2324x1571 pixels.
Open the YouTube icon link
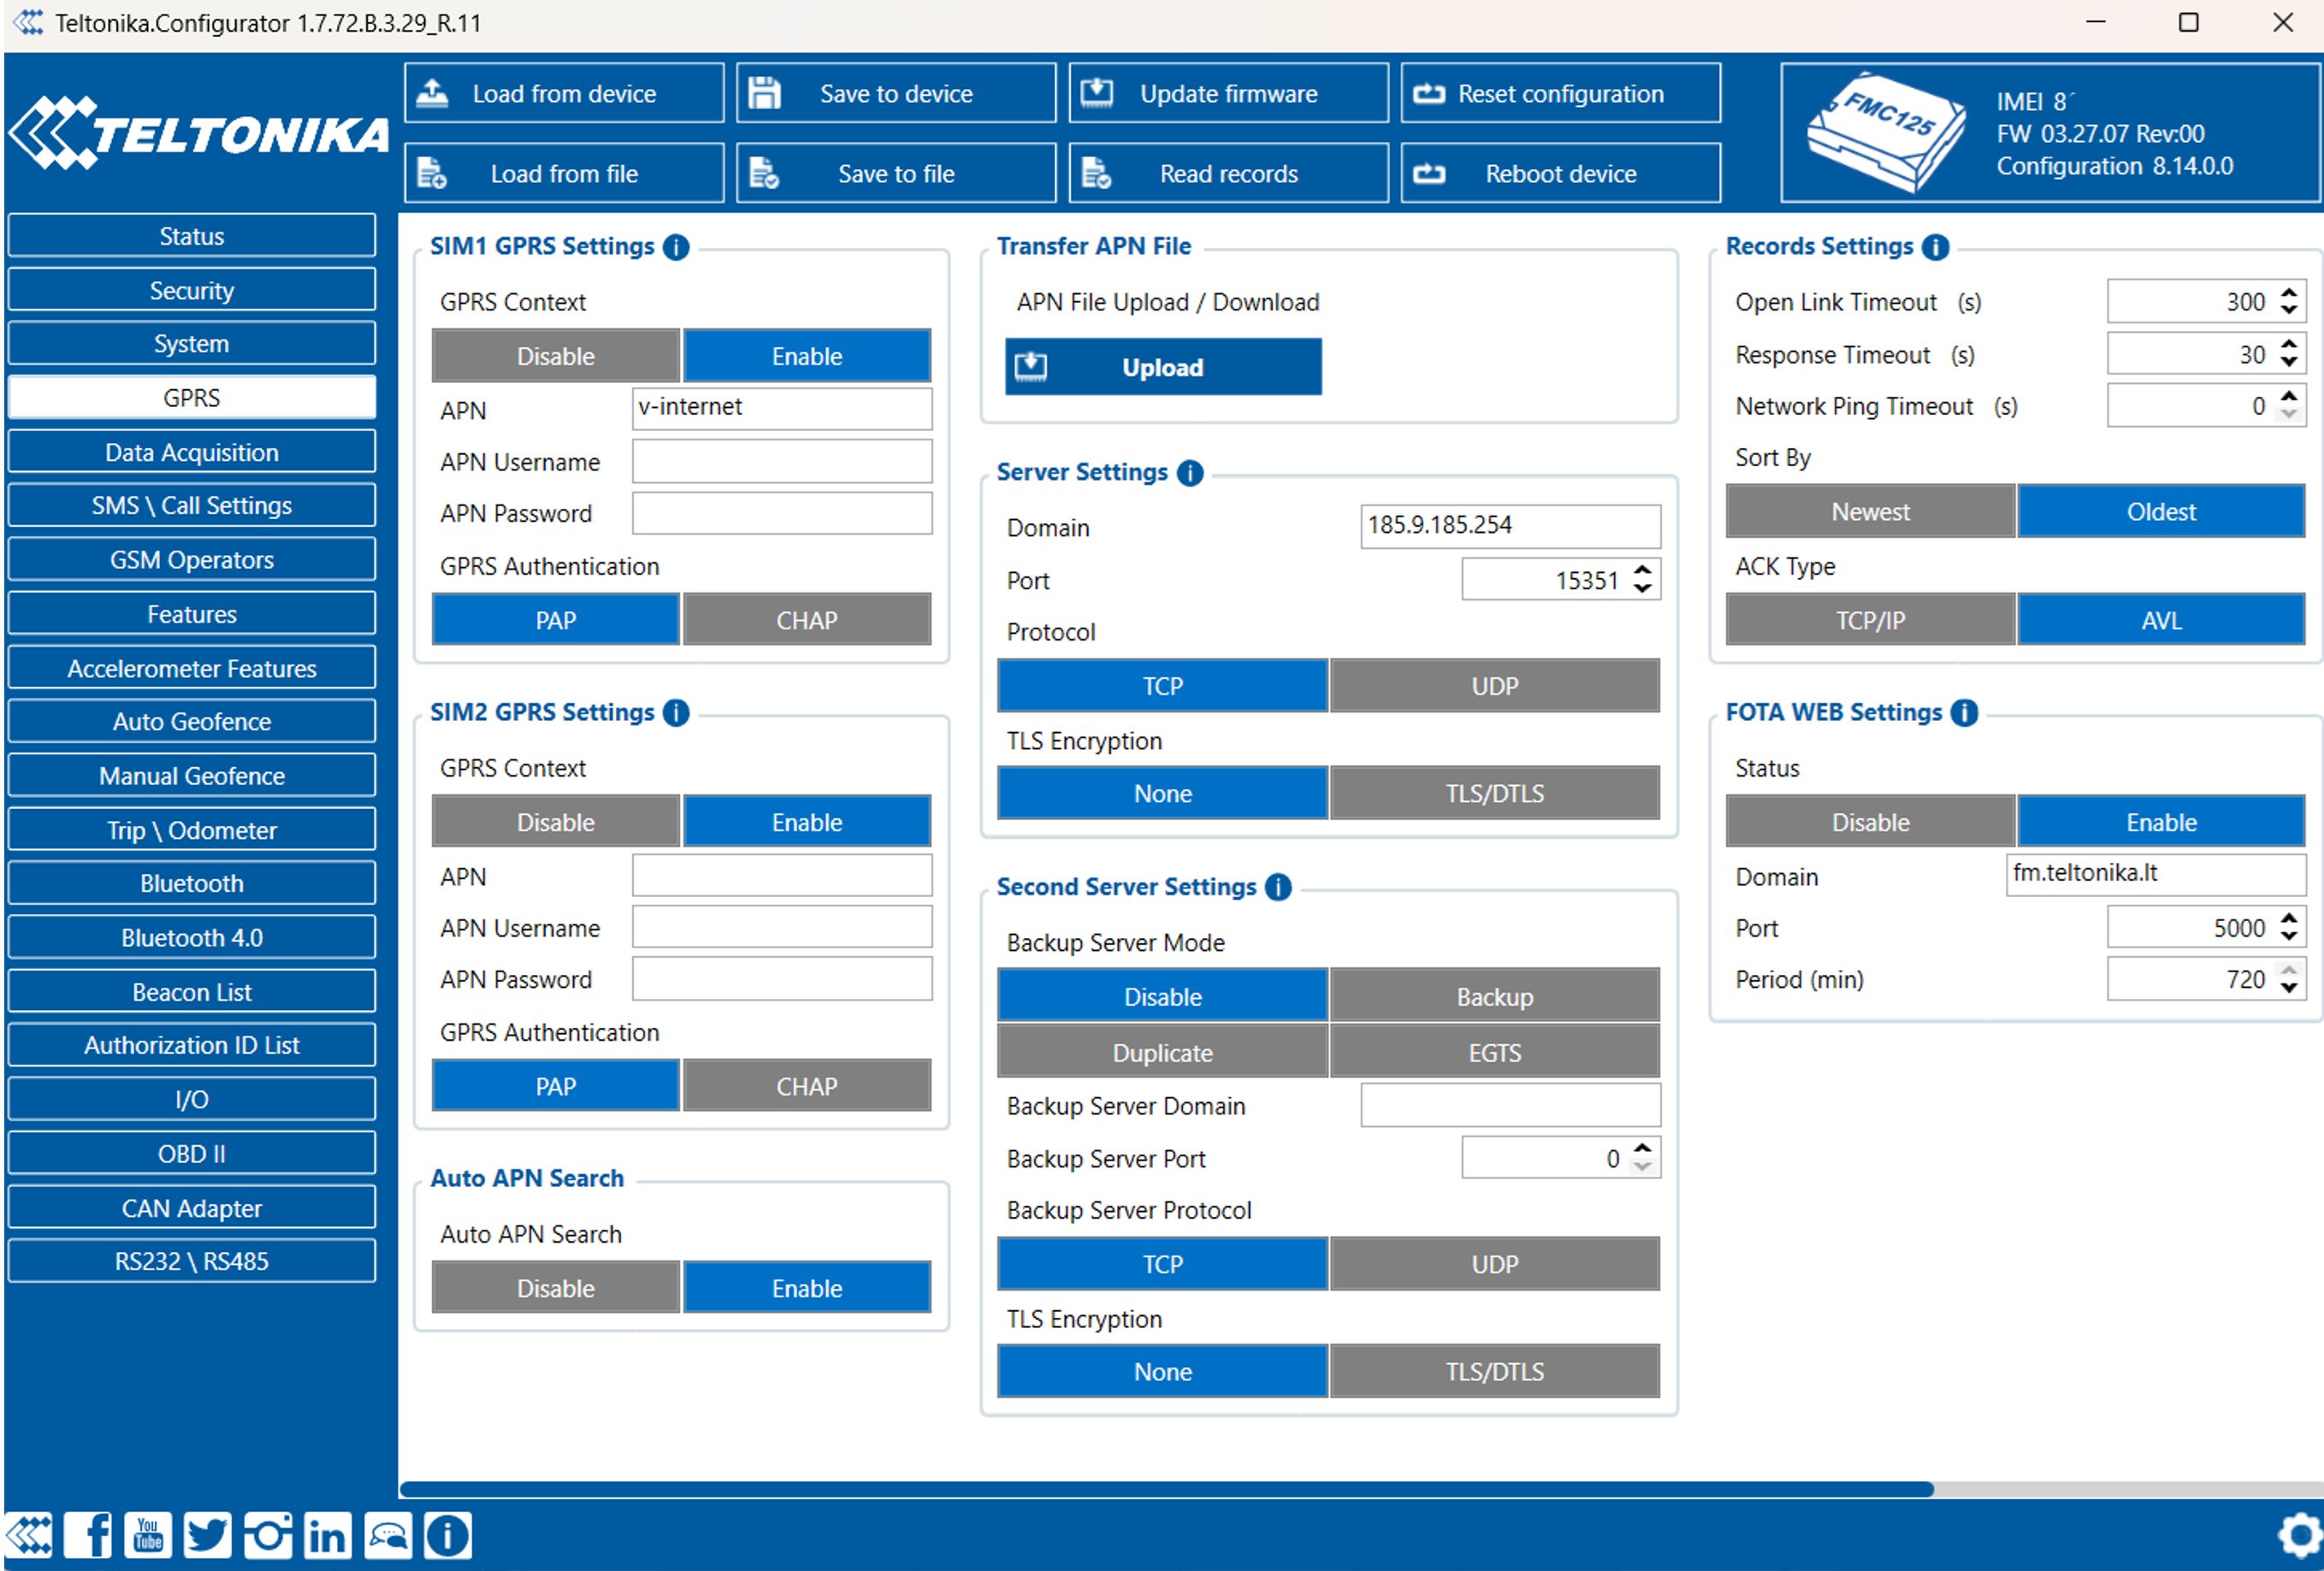point(148,1535)
